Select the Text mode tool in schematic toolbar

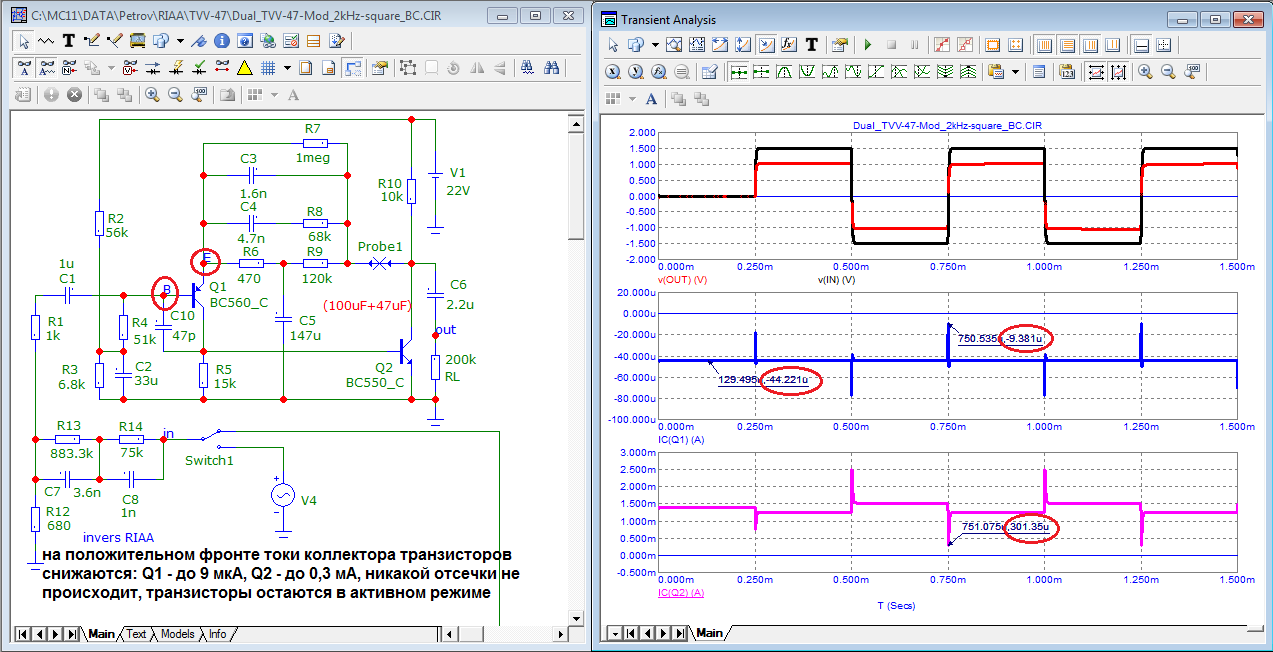69,41
